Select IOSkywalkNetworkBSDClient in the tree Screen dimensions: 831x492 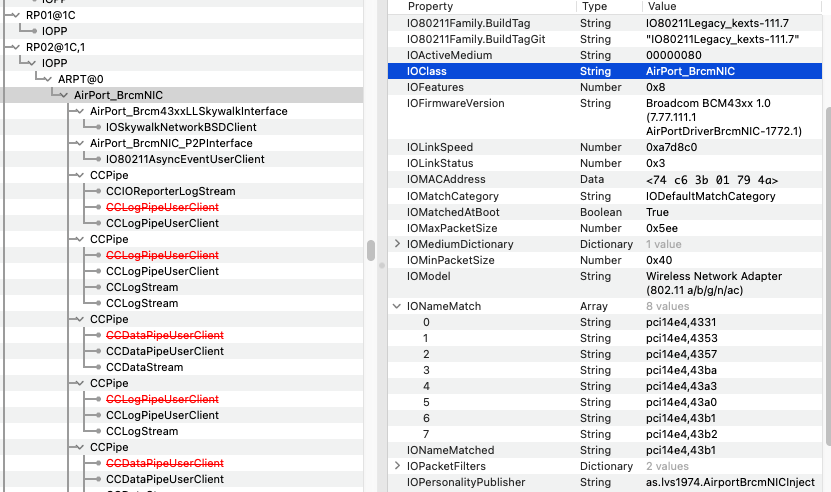point(181,127)
